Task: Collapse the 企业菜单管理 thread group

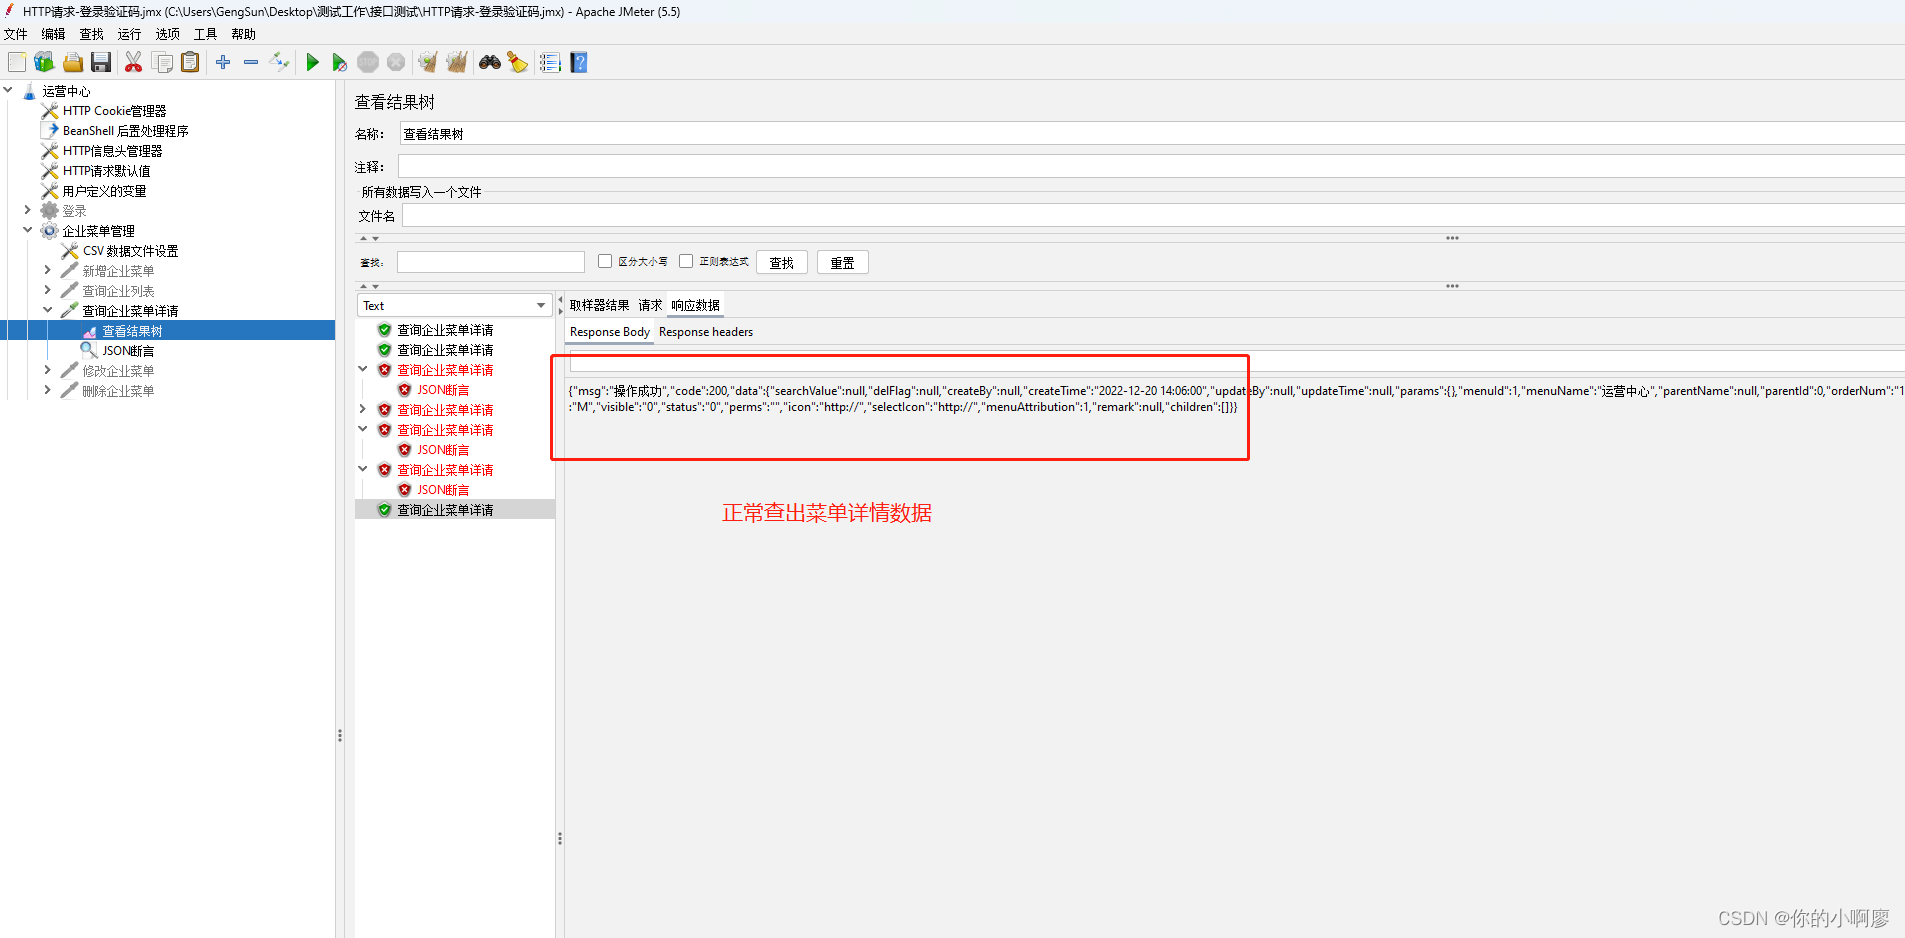Action: (28, 230)
